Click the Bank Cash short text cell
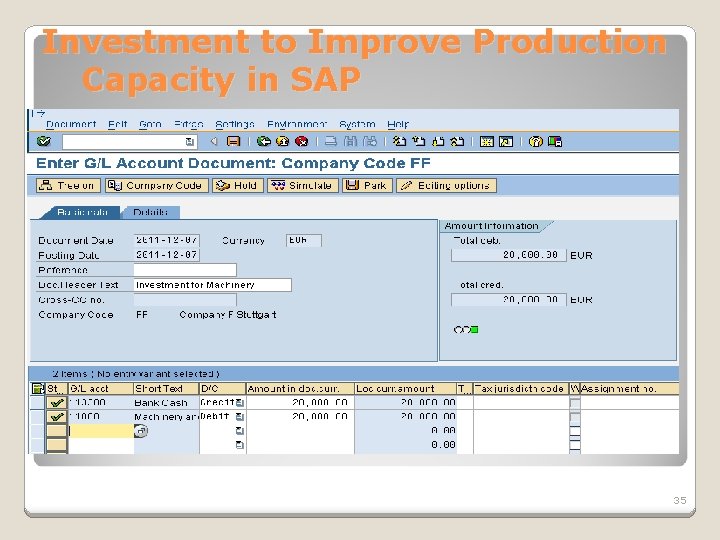Image resolution: width=720 pixels, height=540 pixels. click(x=166, y=403)
